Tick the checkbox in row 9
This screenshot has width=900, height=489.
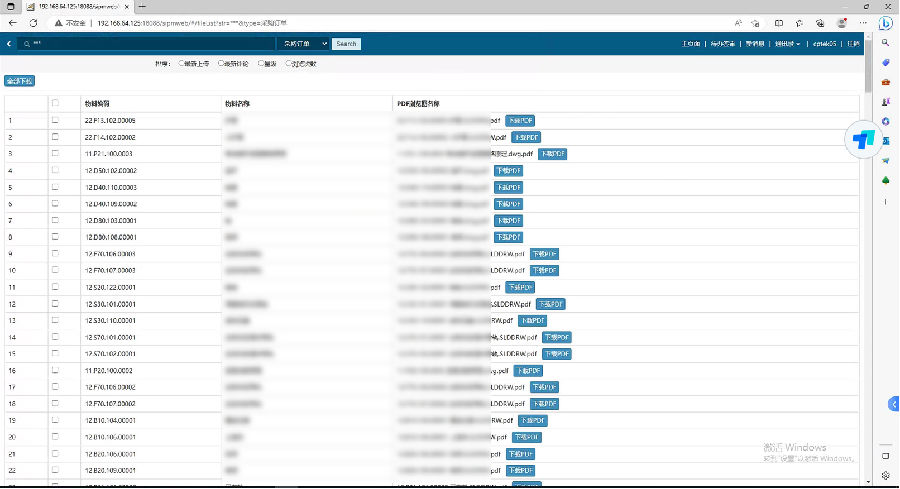tap(55, 253)
